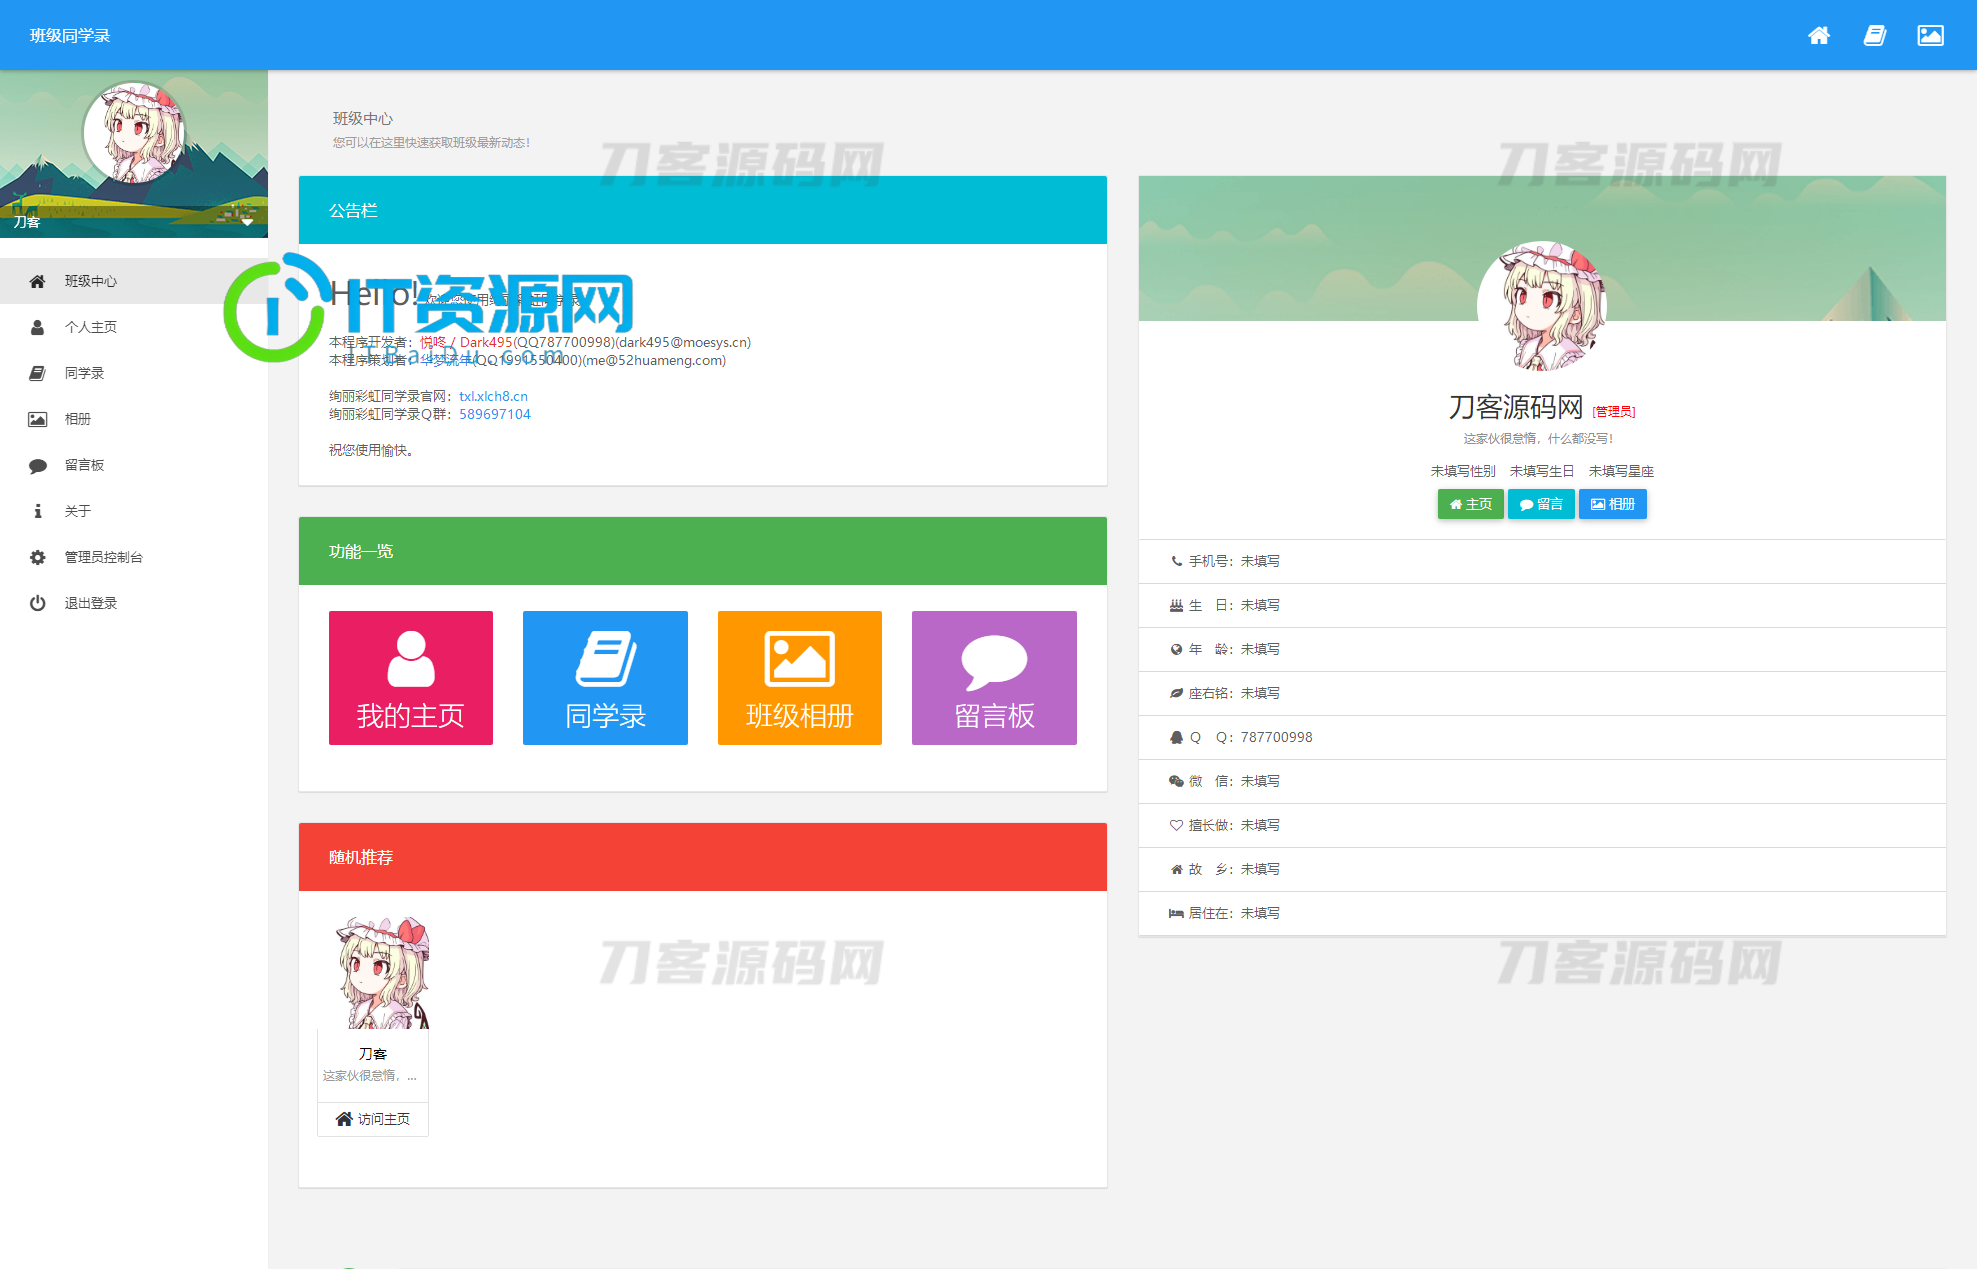The image size is (1977, 1269).
Task: Click the cyan 留言 button on profile card
Action: (x=1541, y=504)
